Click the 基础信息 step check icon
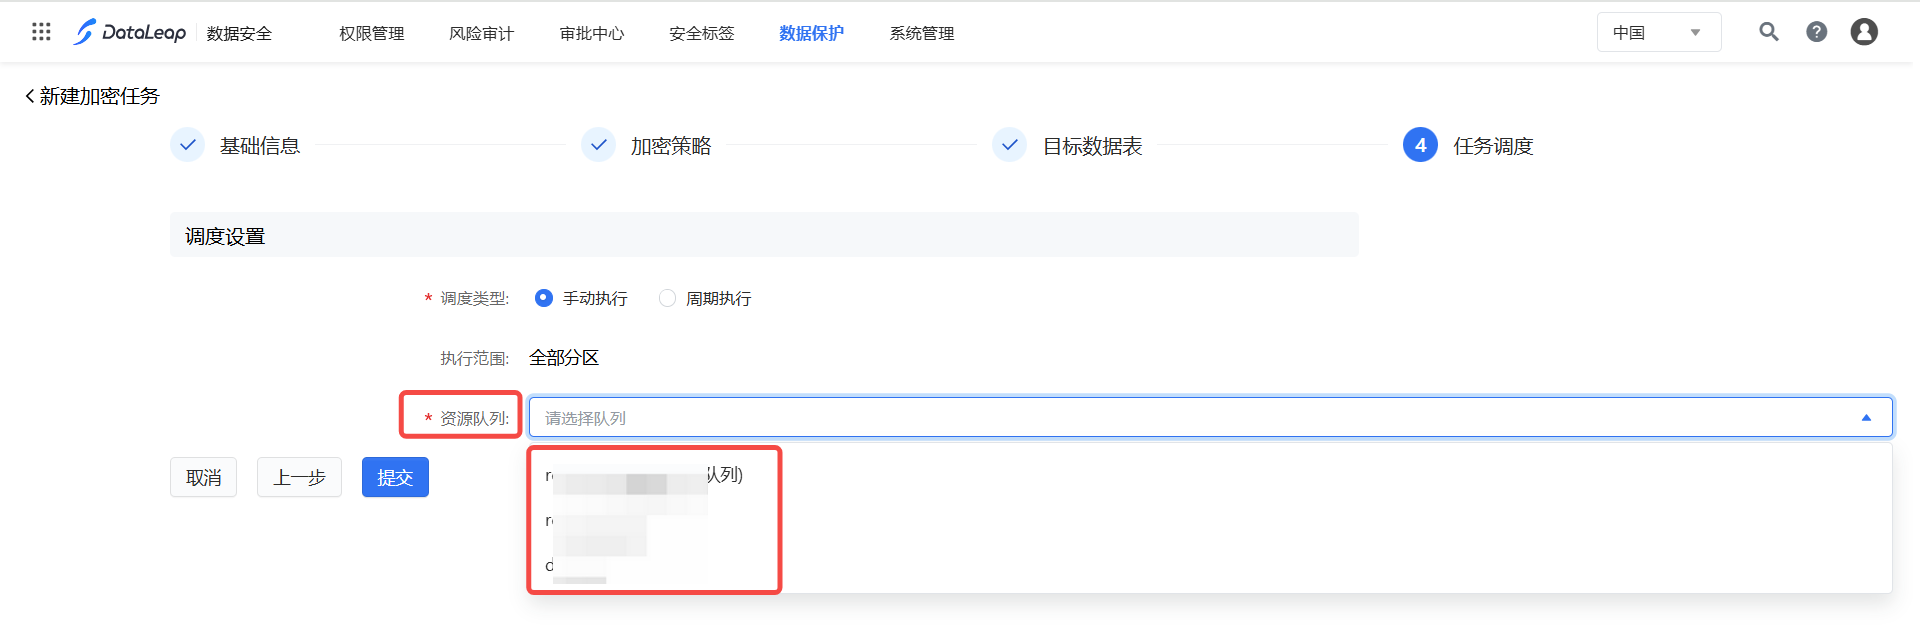The height and width of the screenshot is (643, 1920). click(187, 145)
